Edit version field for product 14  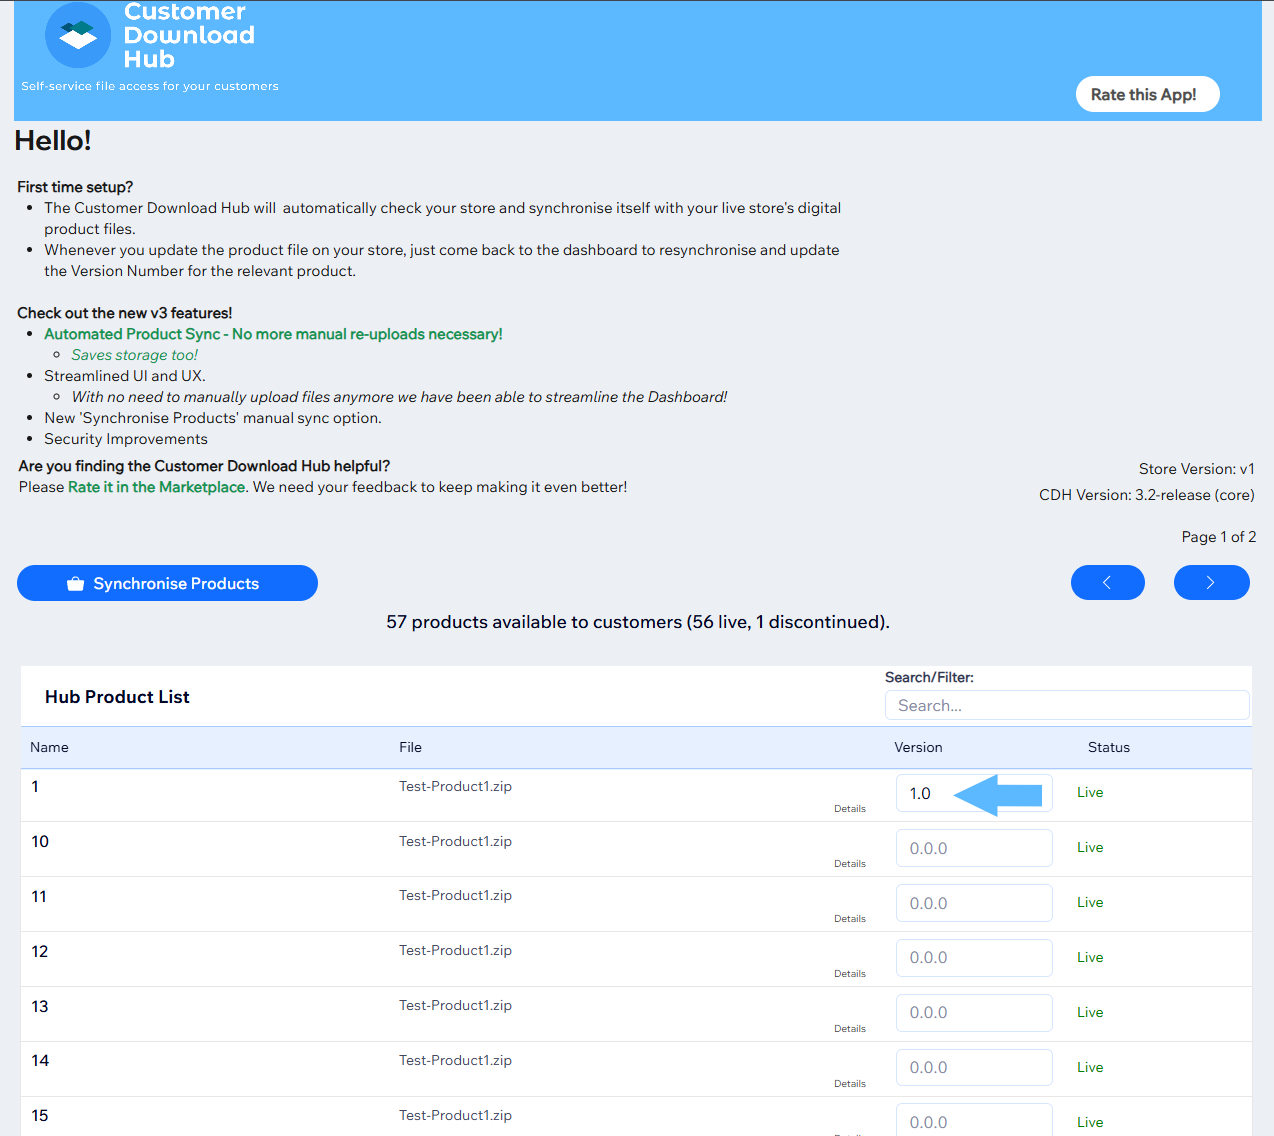click(x=974, y=1067)
